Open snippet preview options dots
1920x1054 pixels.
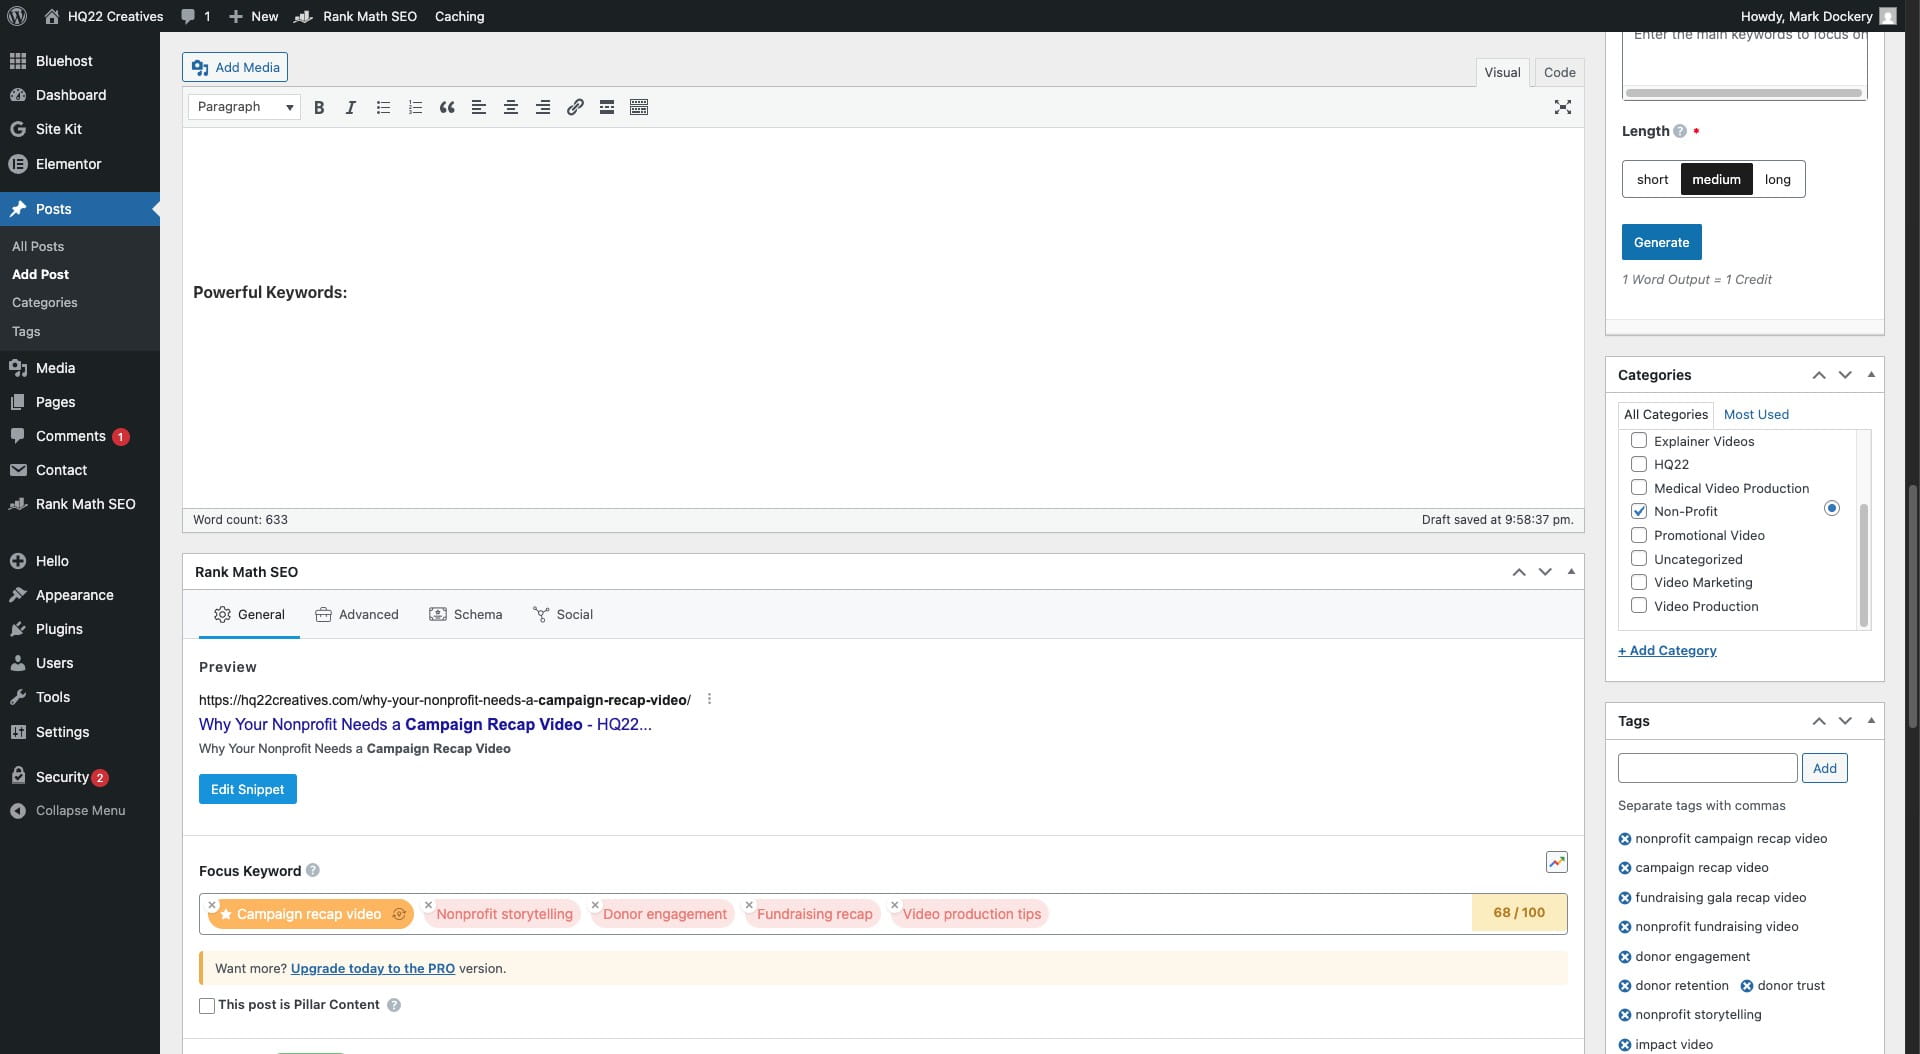click(709, 699)
